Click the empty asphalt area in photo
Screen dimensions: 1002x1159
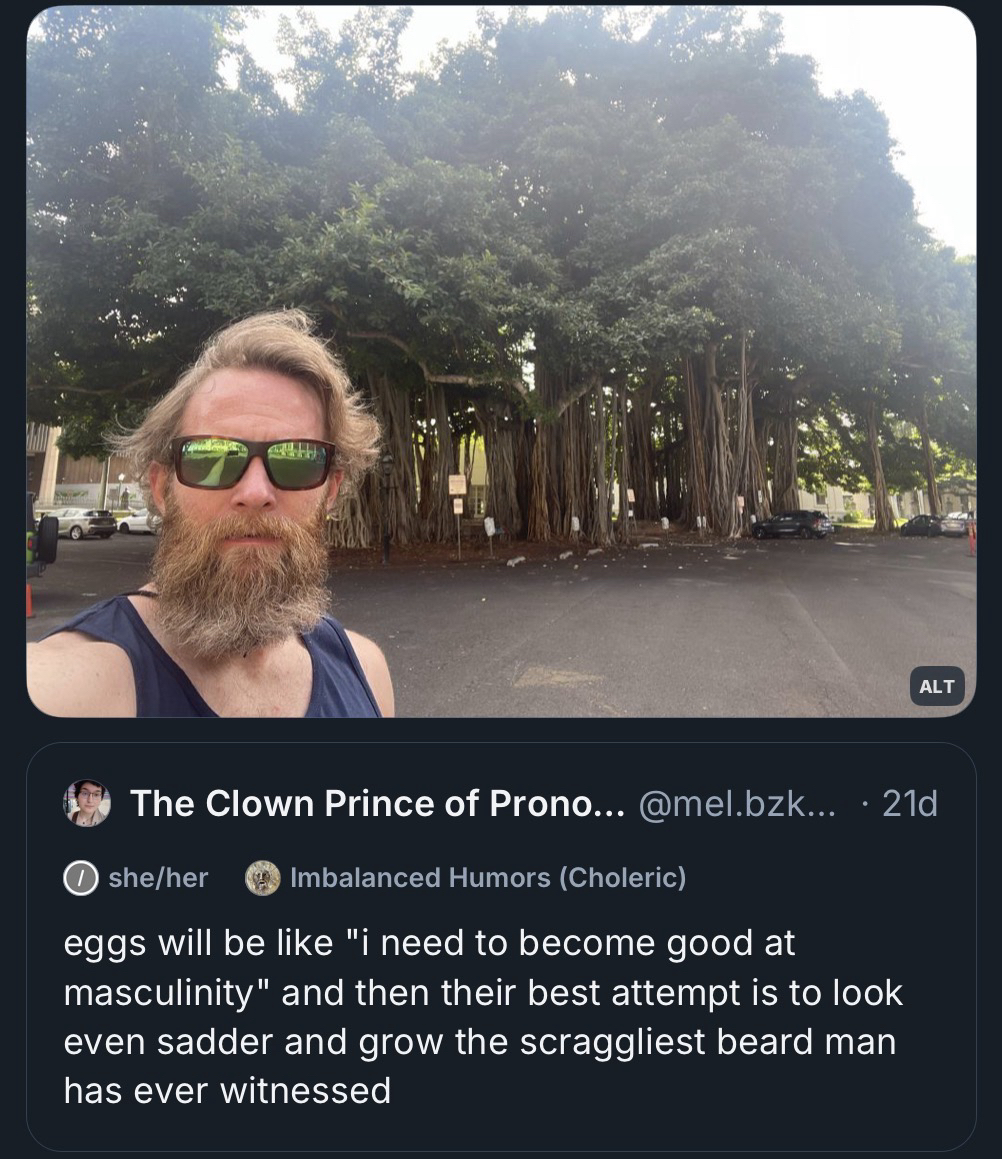pos(650,630)
